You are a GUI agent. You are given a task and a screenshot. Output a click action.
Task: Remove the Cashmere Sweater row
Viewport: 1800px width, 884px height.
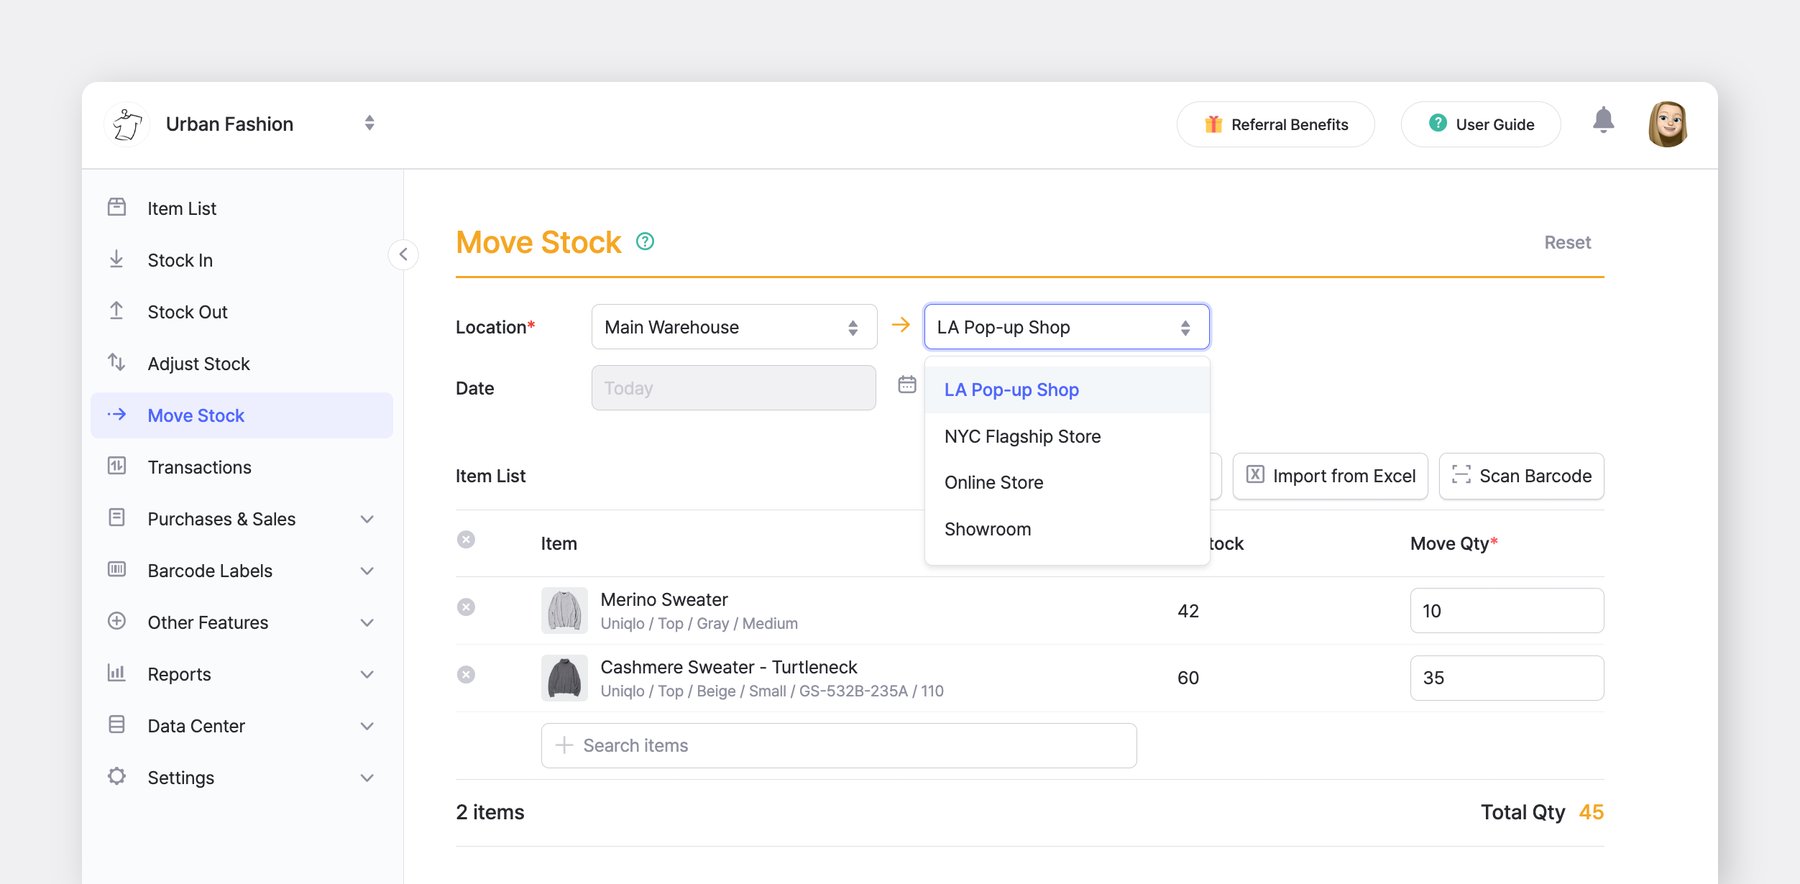pos(466,675)
